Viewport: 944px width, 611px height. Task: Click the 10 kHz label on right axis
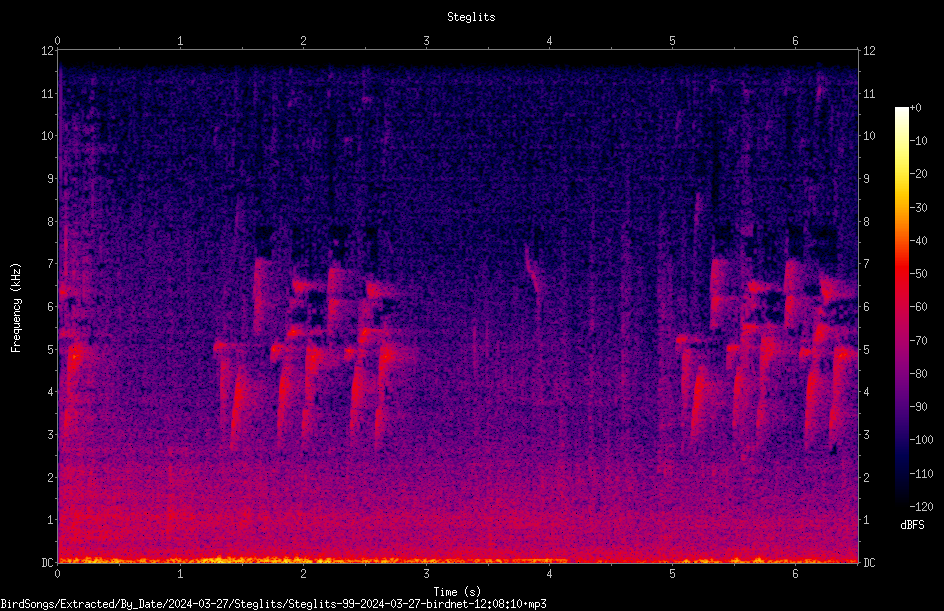[x=869, y=136]
